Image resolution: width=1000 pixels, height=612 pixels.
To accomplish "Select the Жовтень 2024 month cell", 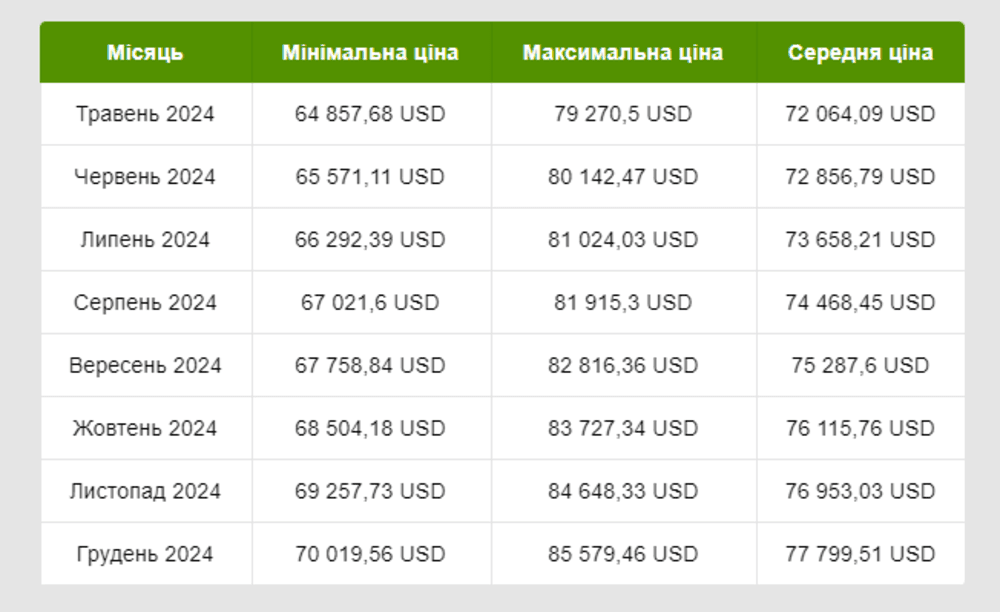I will tap(145, 428).
